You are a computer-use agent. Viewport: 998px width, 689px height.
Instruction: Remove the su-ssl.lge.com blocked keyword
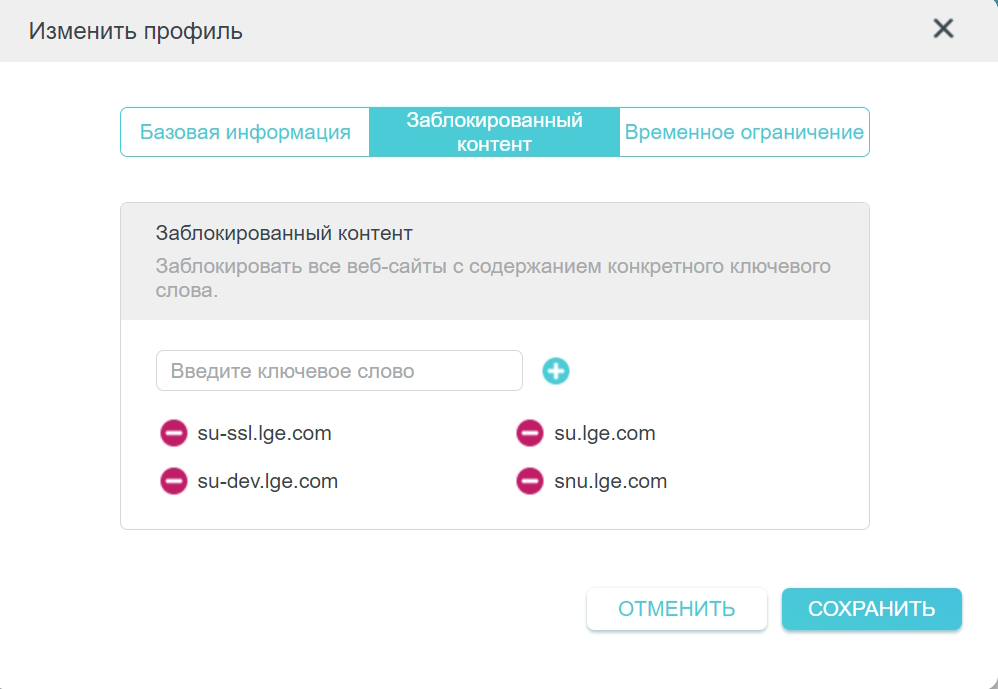[174, 433]
